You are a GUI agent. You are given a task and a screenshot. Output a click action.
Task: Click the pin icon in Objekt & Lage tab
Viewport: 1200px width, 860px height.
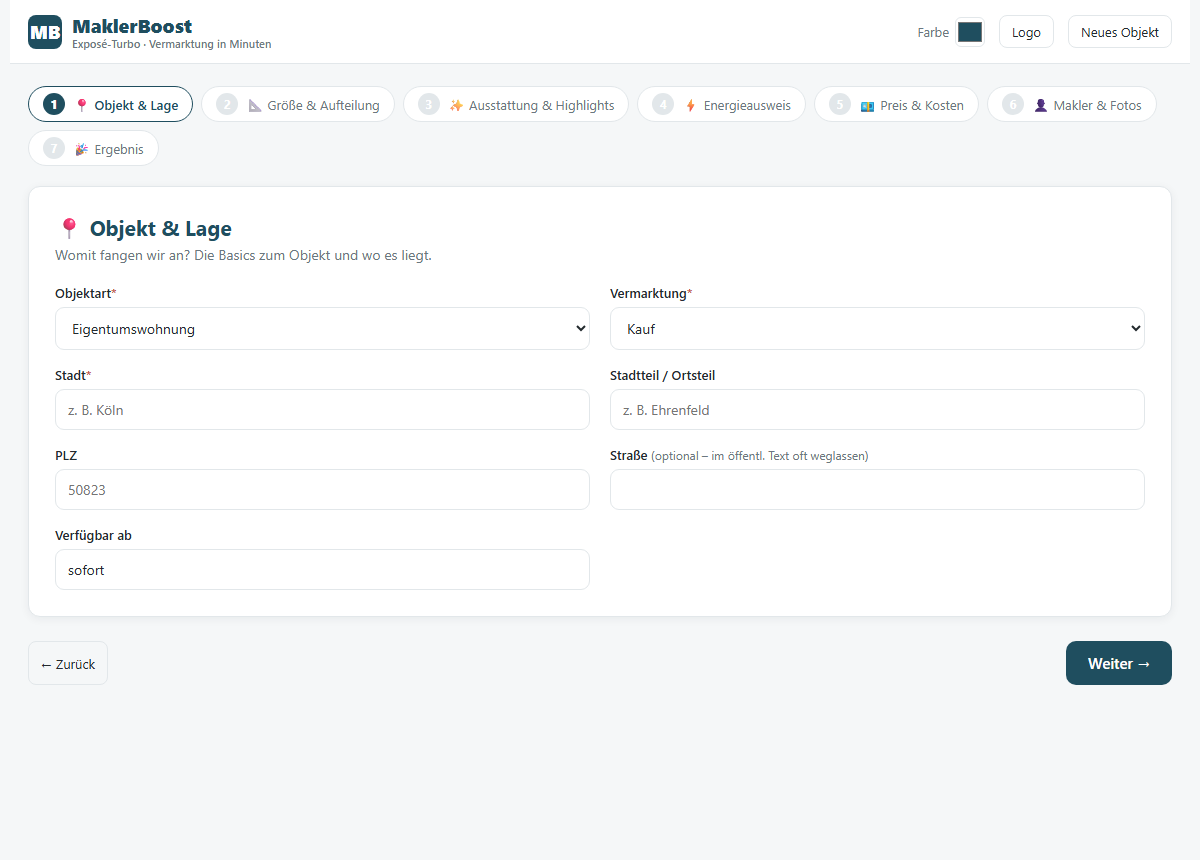(x=81, y=105)
